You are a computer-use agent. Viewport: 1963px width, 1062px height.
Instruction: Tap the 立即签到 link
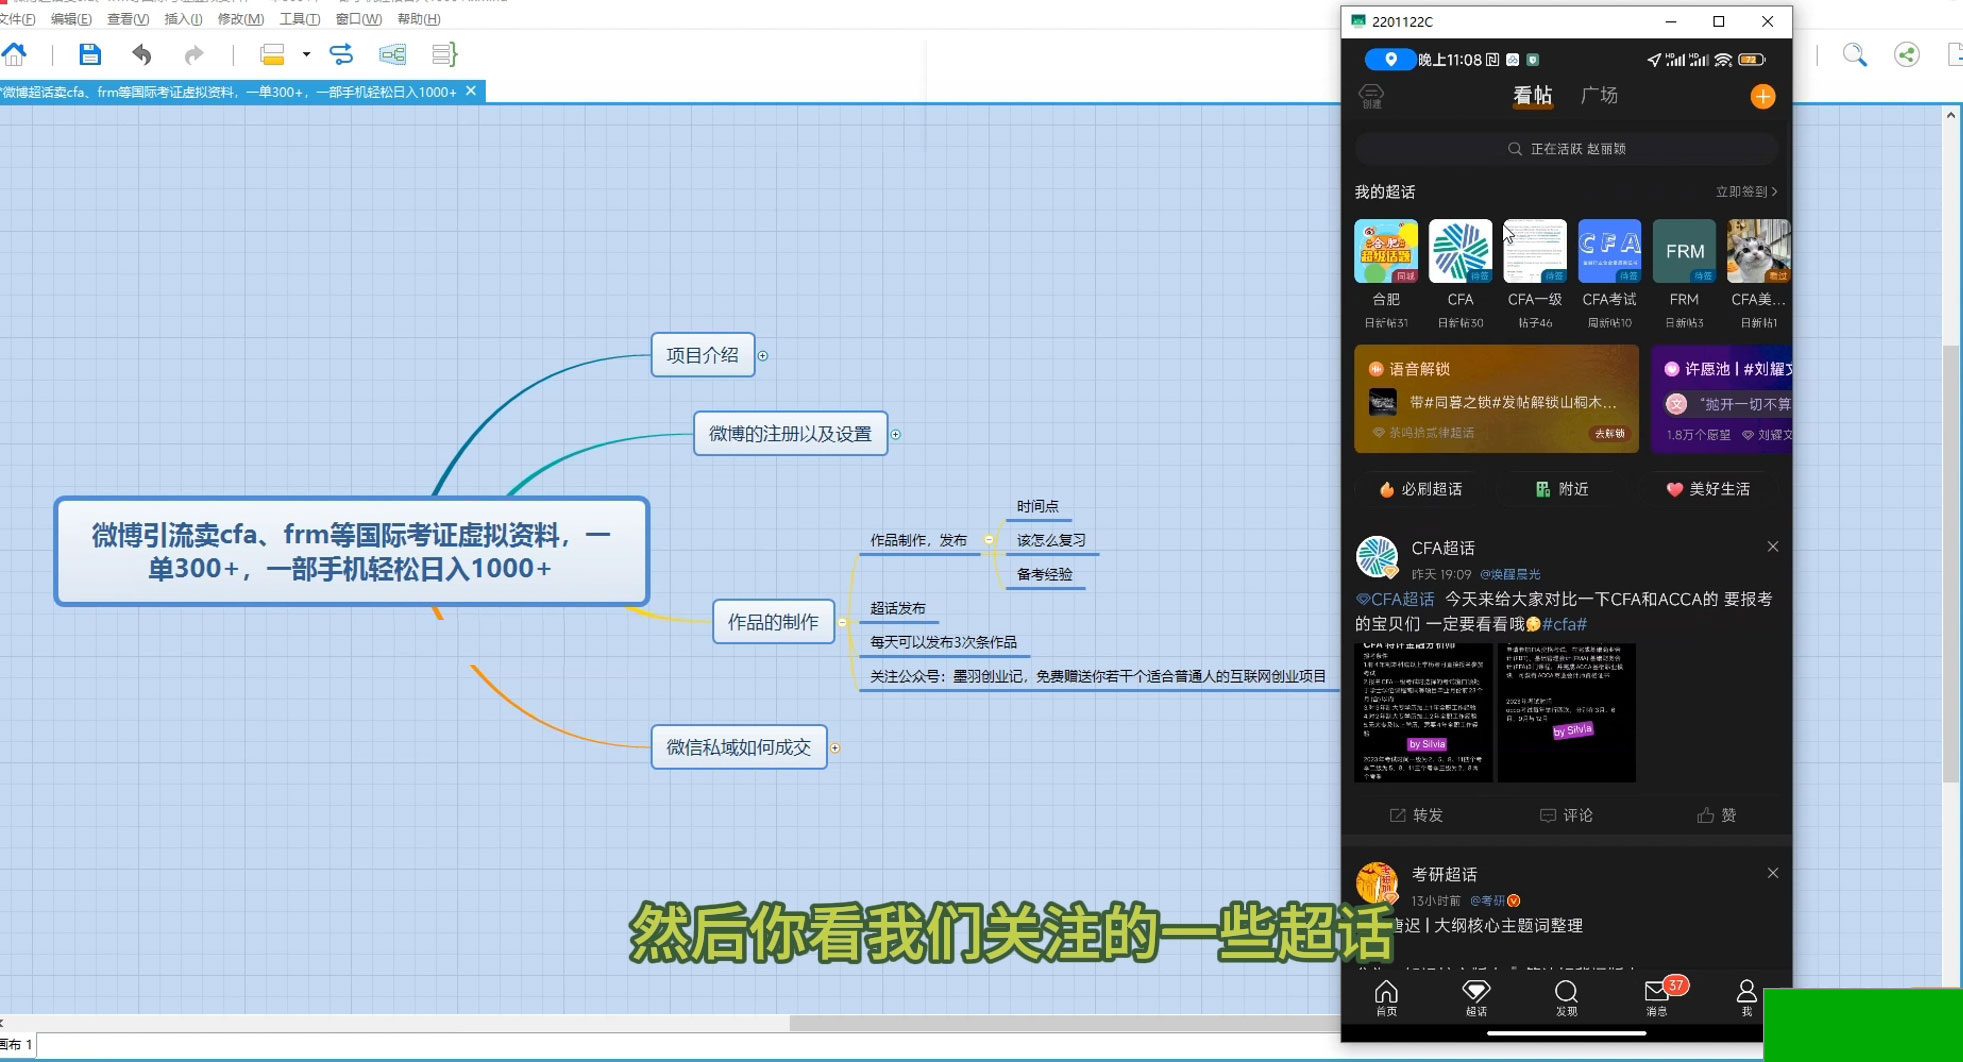pos(1746,191)
